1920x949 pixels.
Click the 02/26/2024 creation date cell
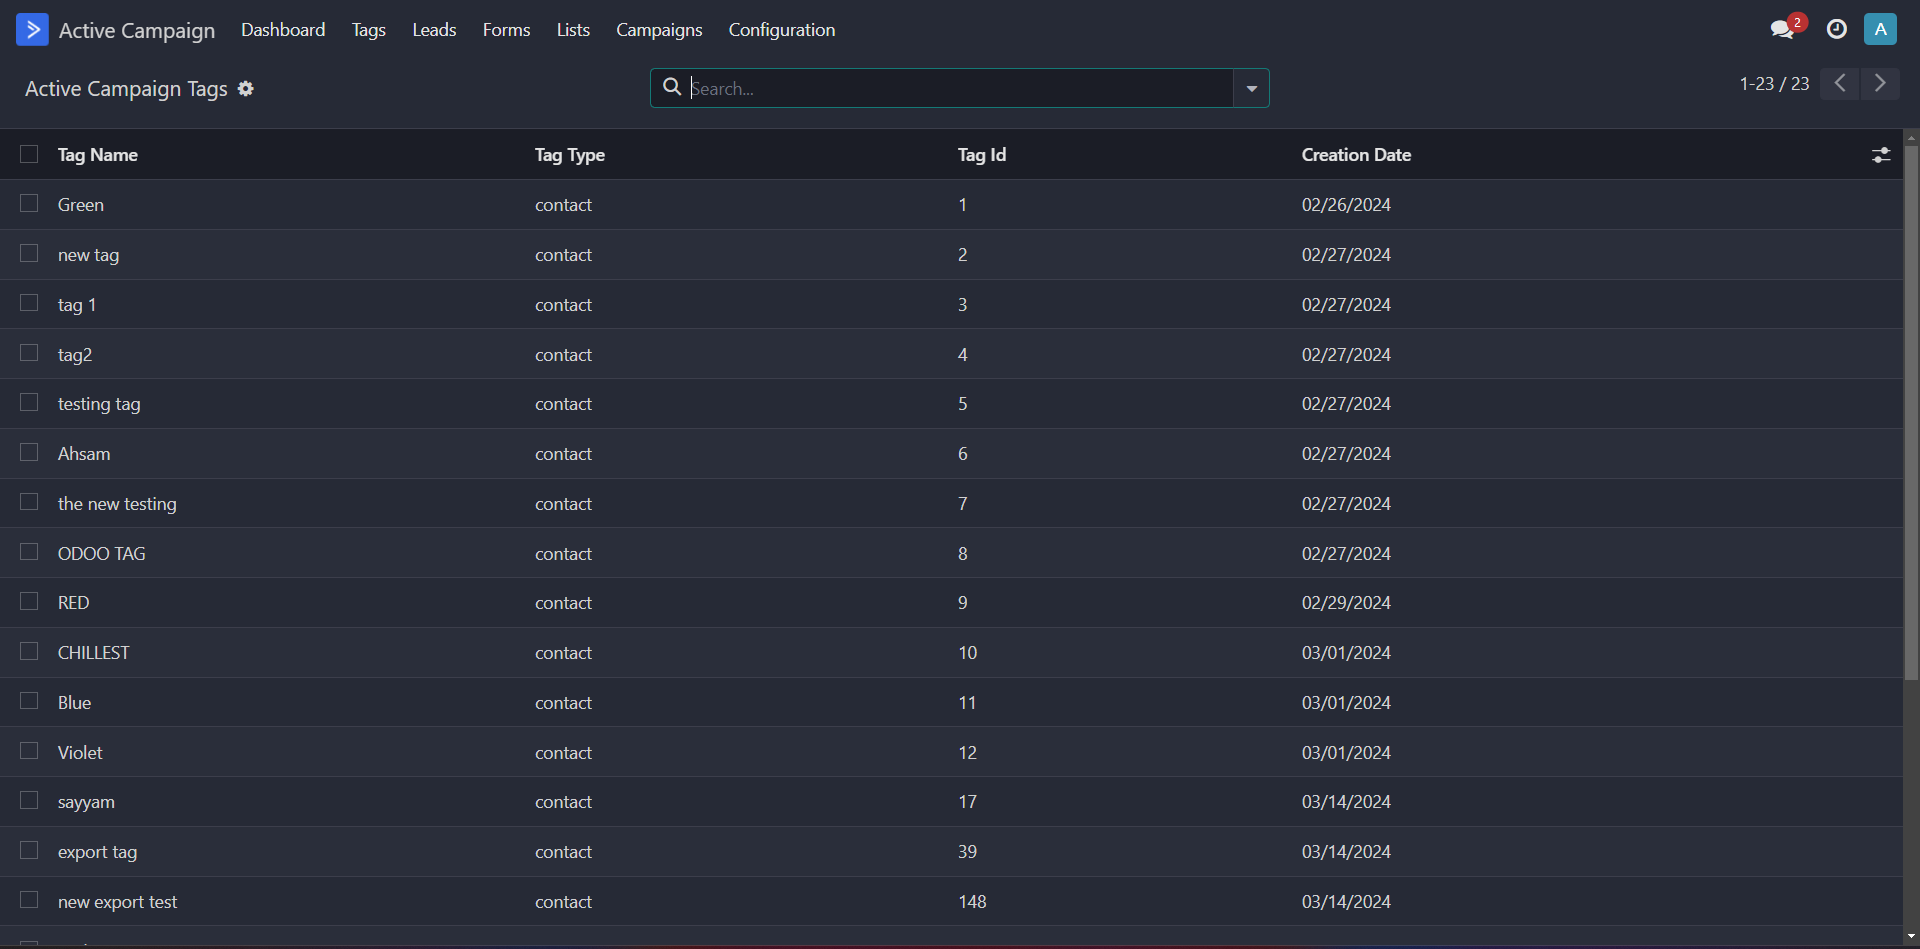(x=1346, y=205)
